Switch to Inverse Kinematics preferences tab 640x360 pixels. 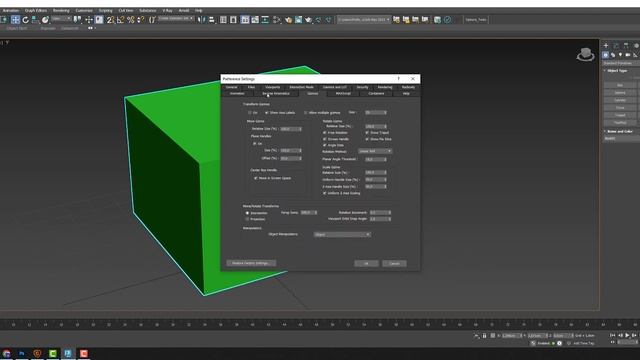276,93
